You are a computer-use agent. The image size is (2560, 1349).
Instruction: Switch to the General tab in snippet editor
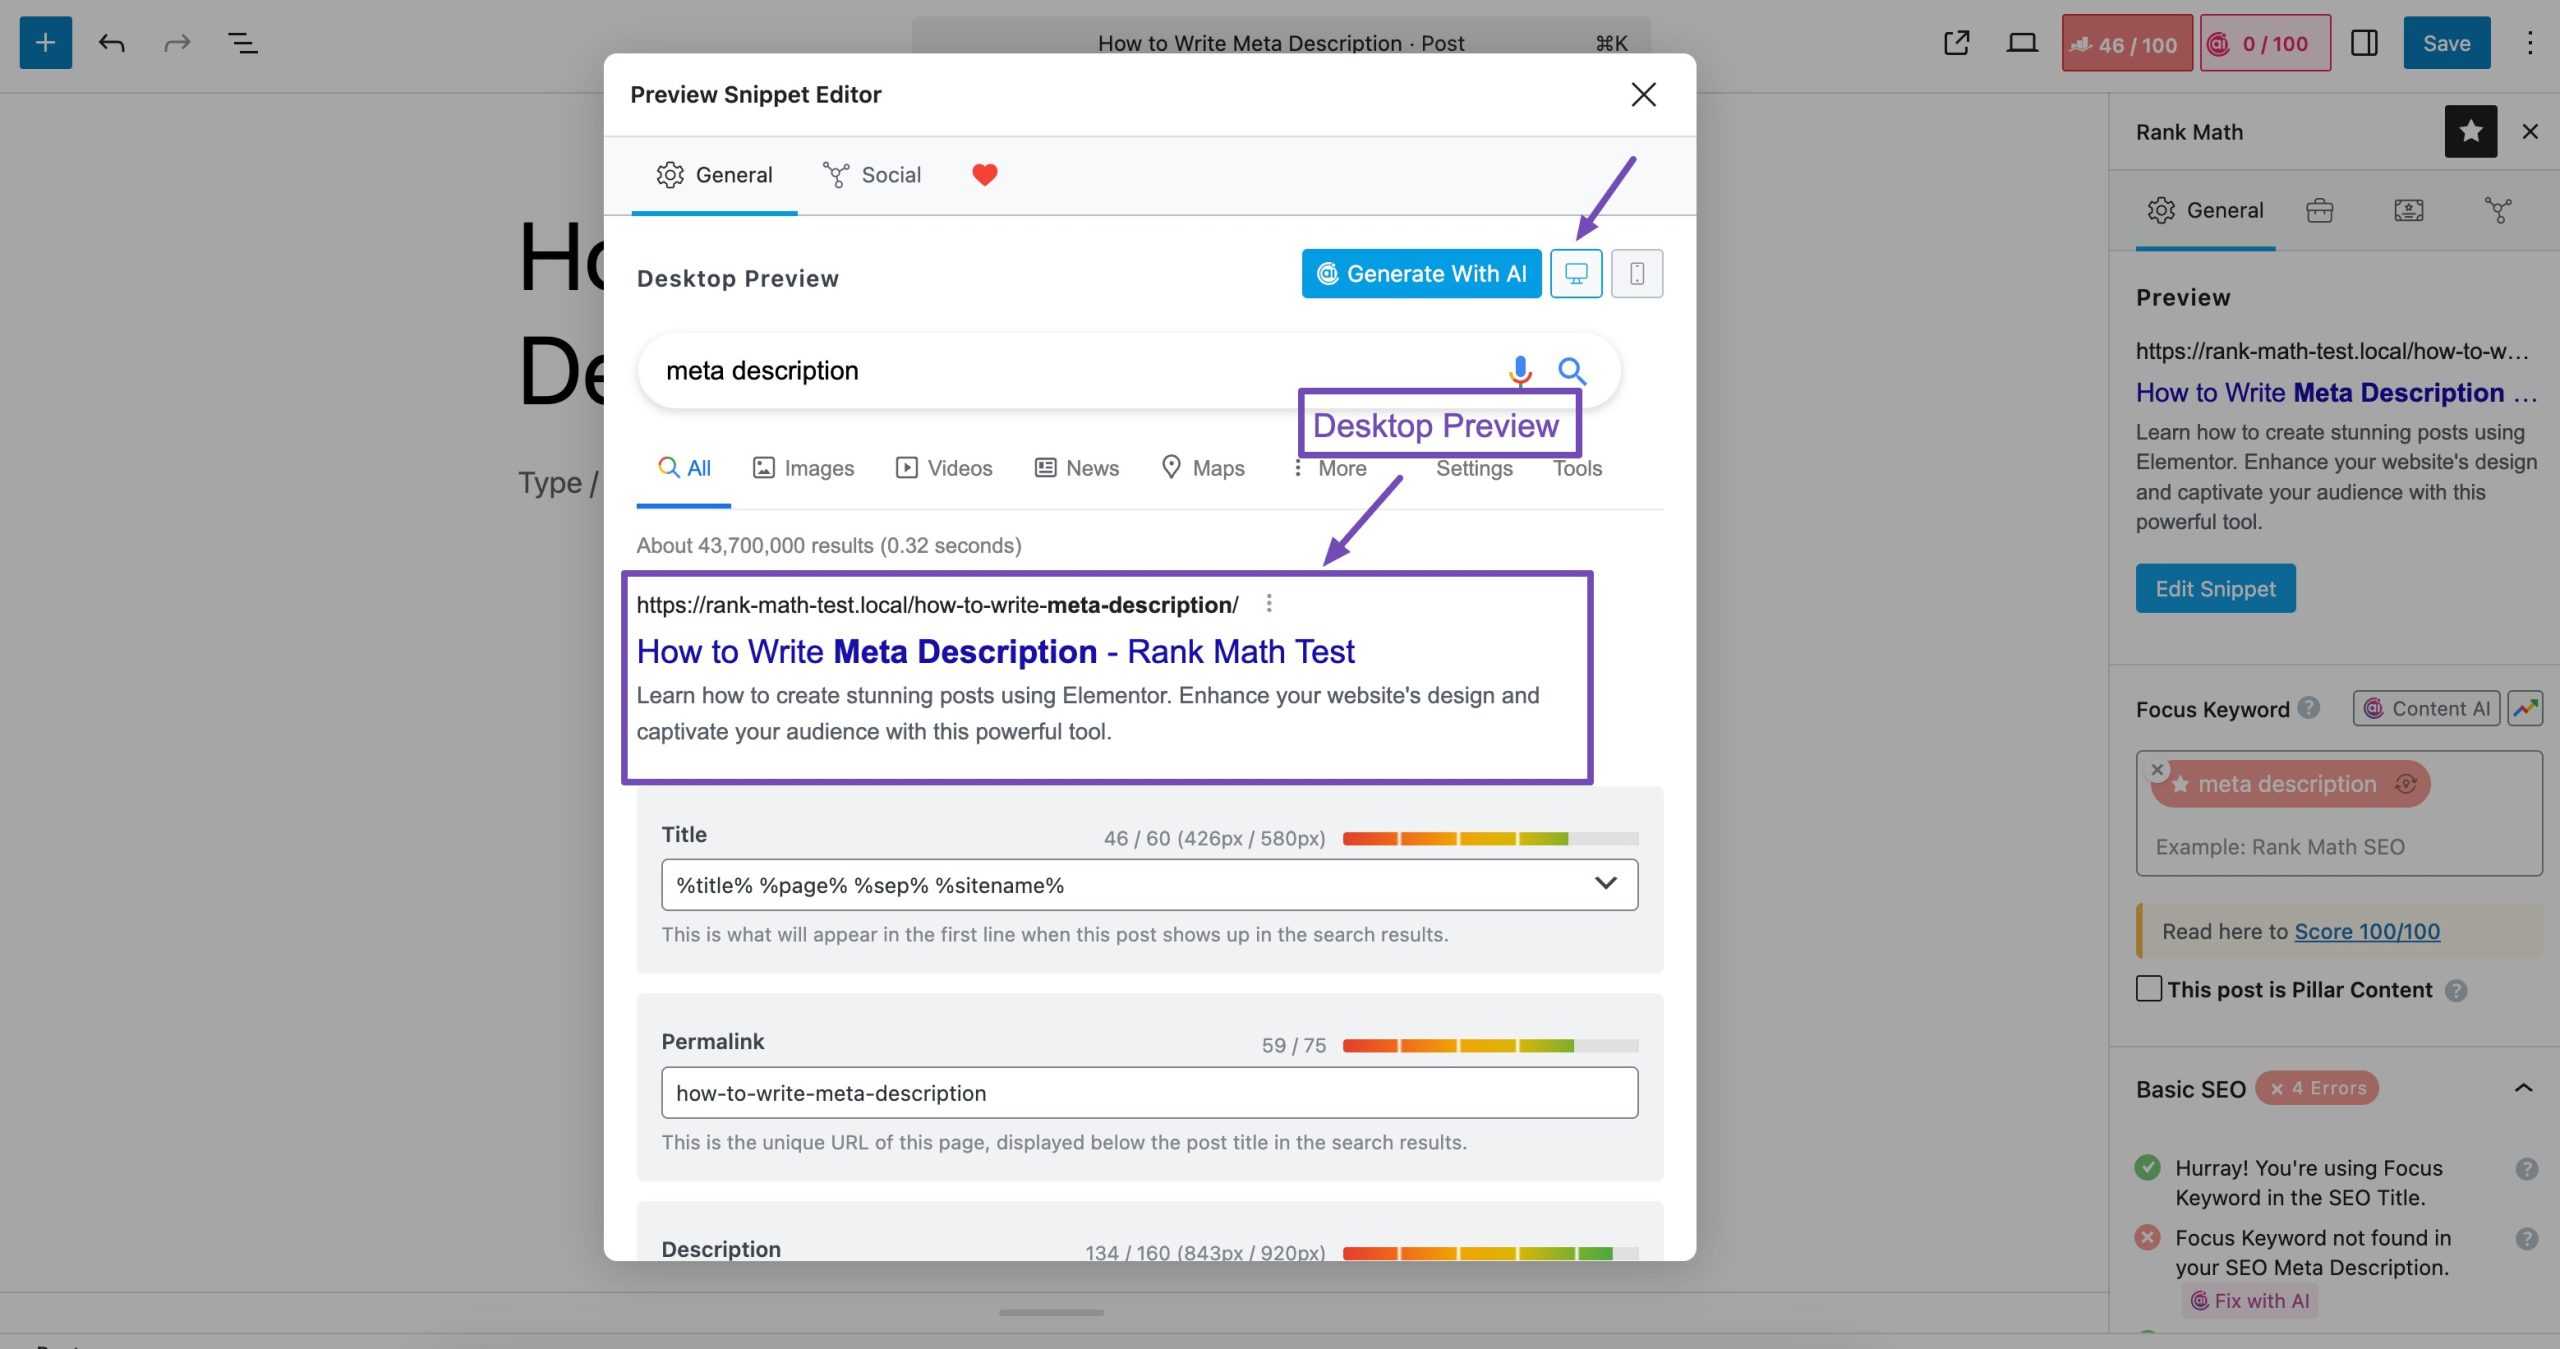(714, 175)
